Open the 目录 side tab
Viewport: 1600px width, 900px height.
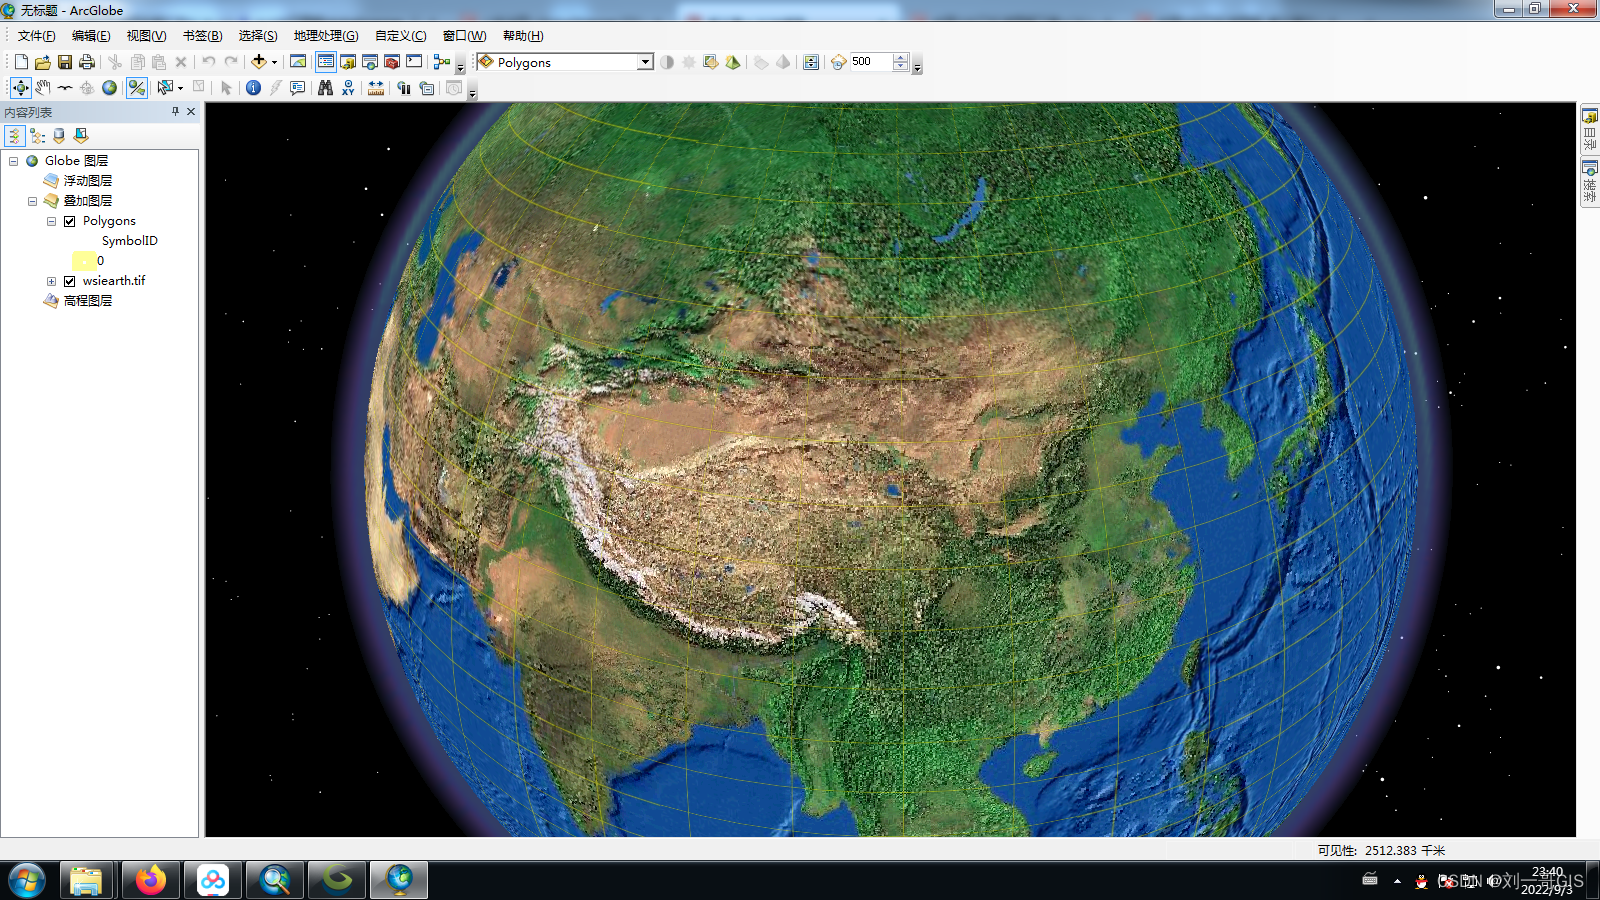1589,129
